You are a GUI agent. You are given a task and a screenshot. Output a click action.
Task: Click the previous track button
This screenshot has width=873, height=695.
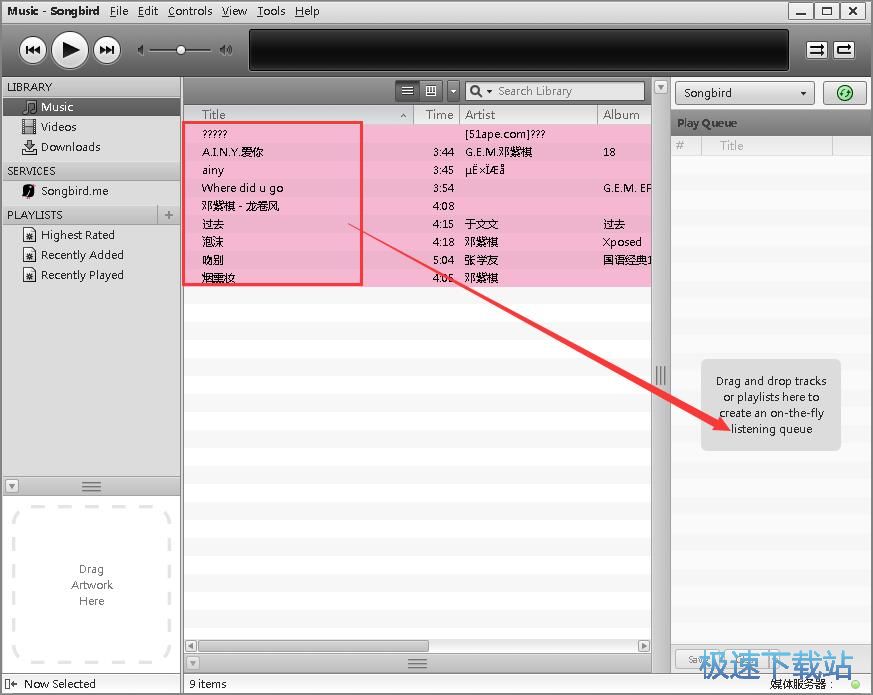[33, 50]
